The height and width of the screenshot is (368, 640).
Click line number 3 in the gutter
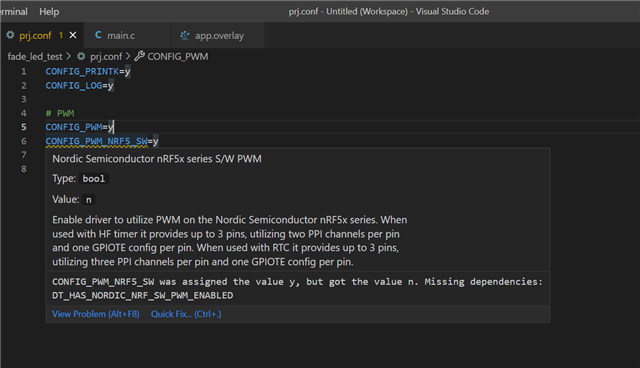pyautogui.click(x=24, y=99)
